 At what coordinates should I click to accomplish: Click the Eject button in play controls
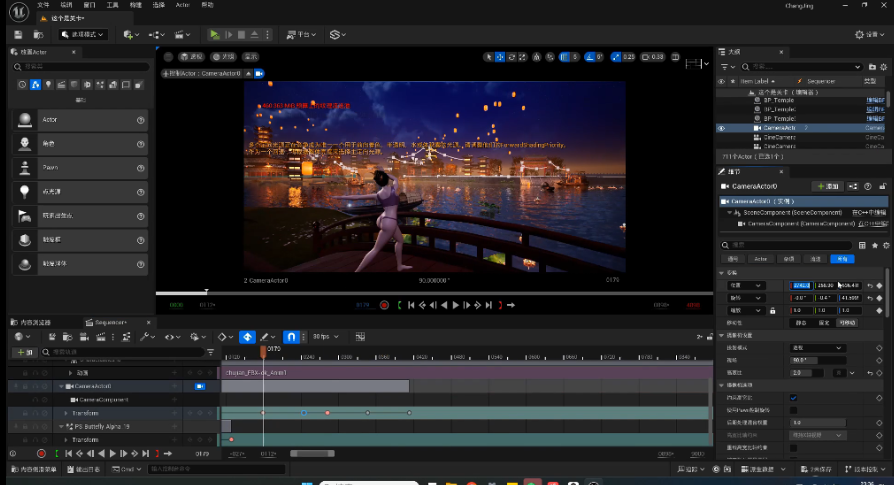click(x=254, y=35)
